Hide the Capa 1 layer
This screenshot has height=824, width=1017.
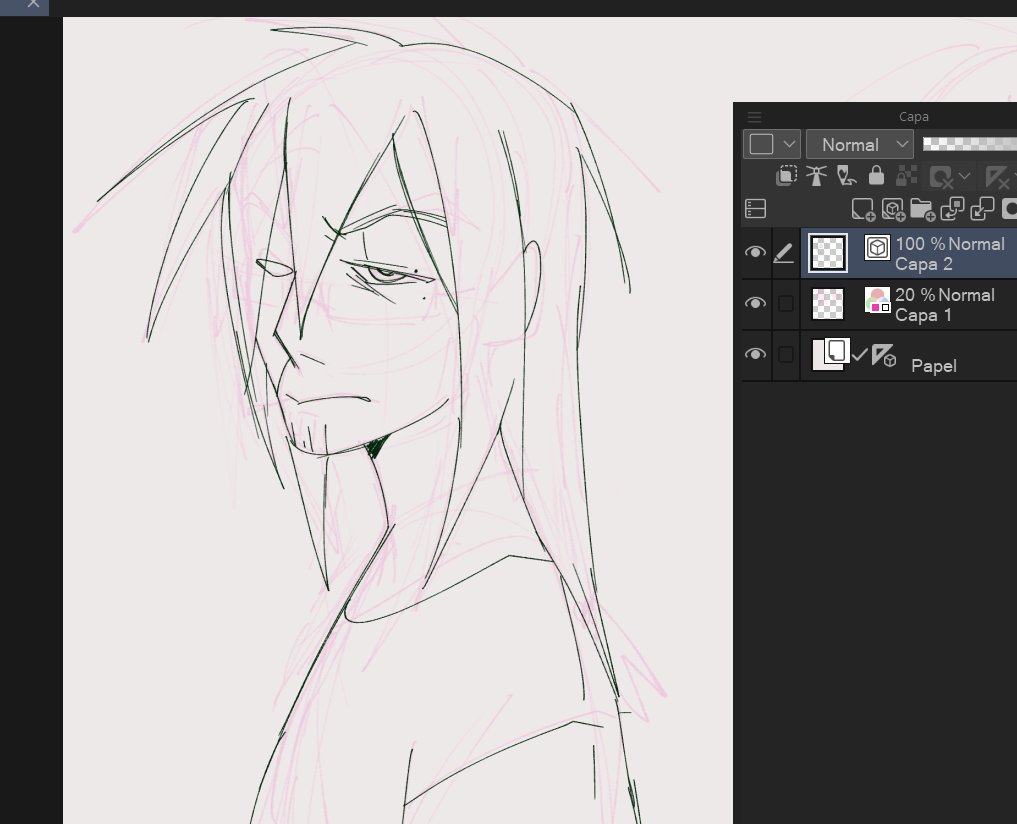pos(755,302)
